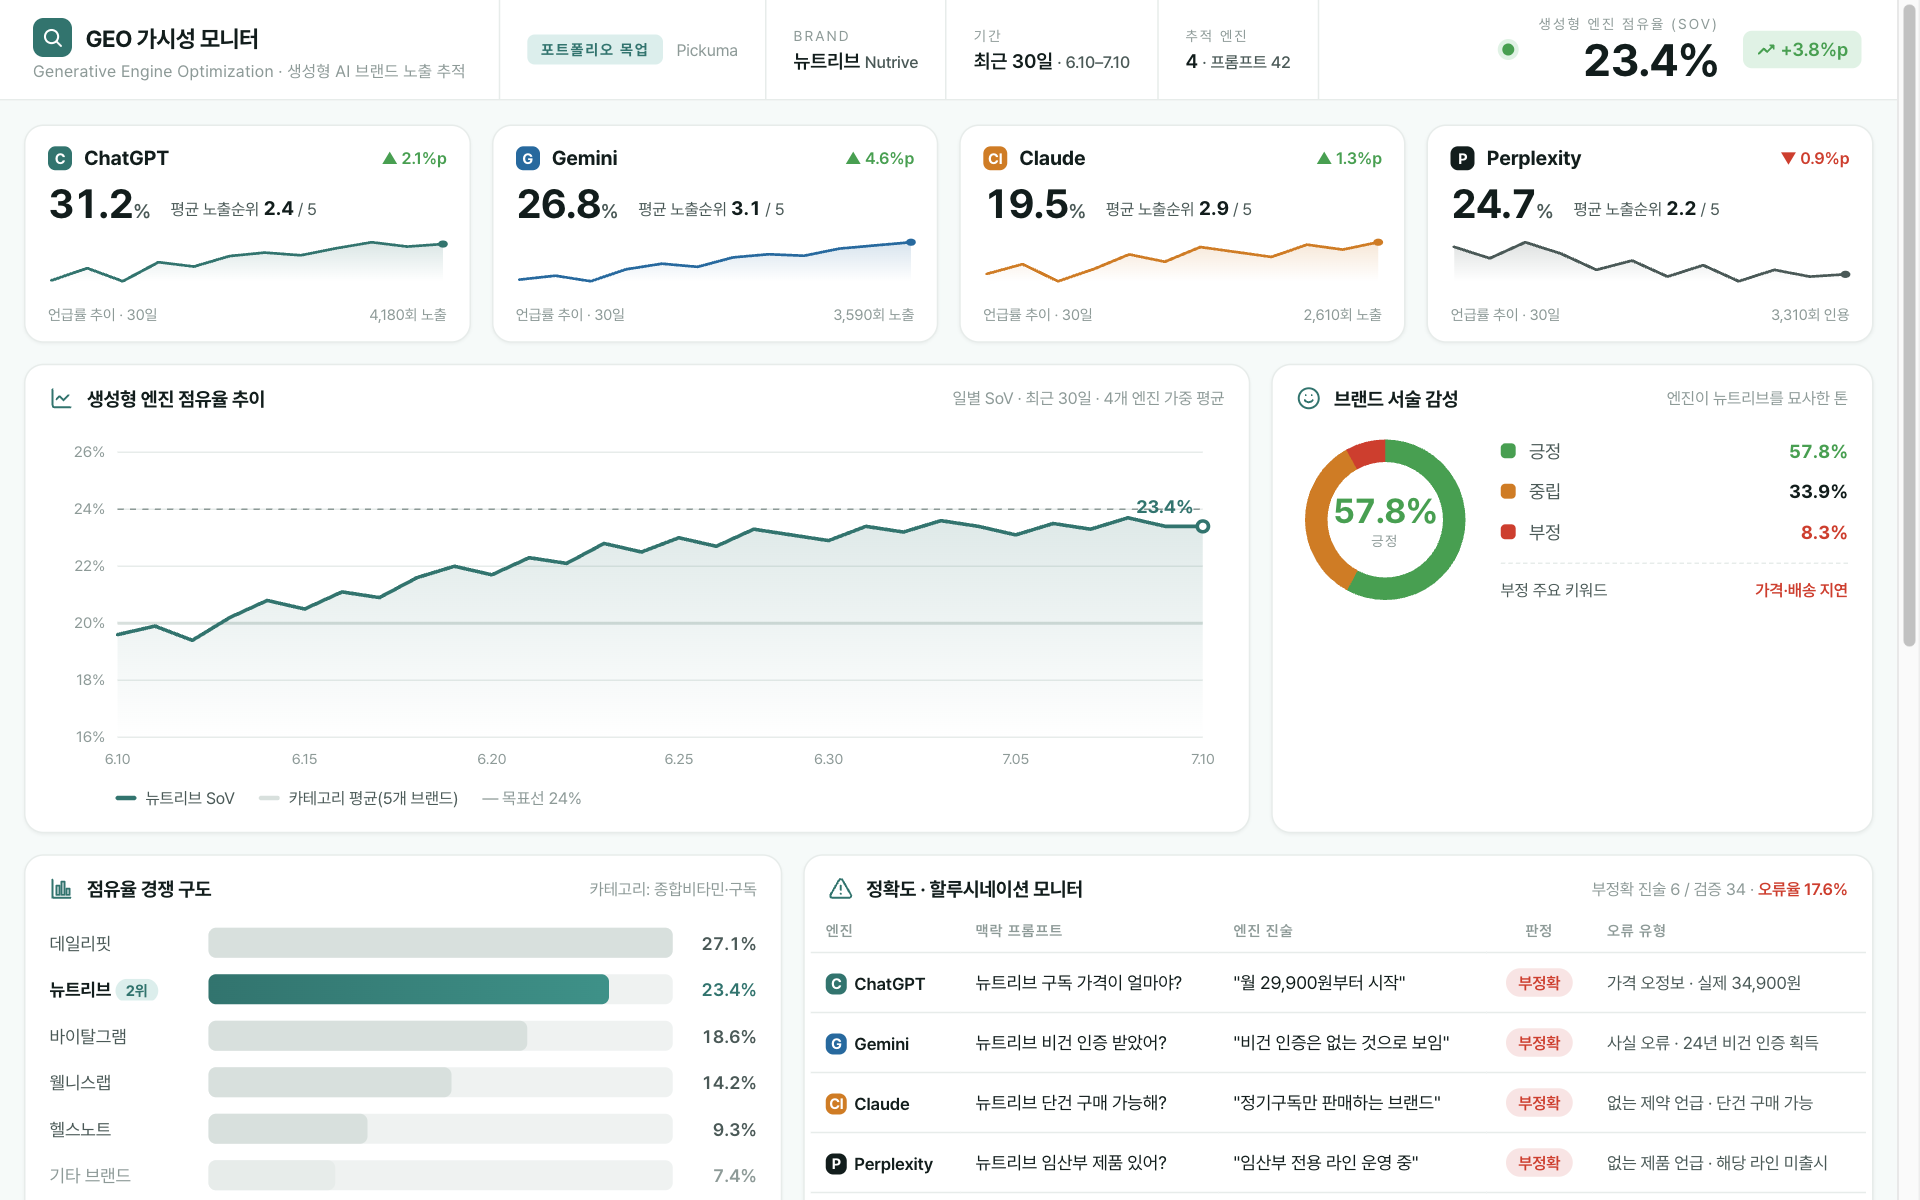1920x1200 pixels.
Task: Click the 부정확 badge in the Claude row
Action: (x=1539, y=1103)
